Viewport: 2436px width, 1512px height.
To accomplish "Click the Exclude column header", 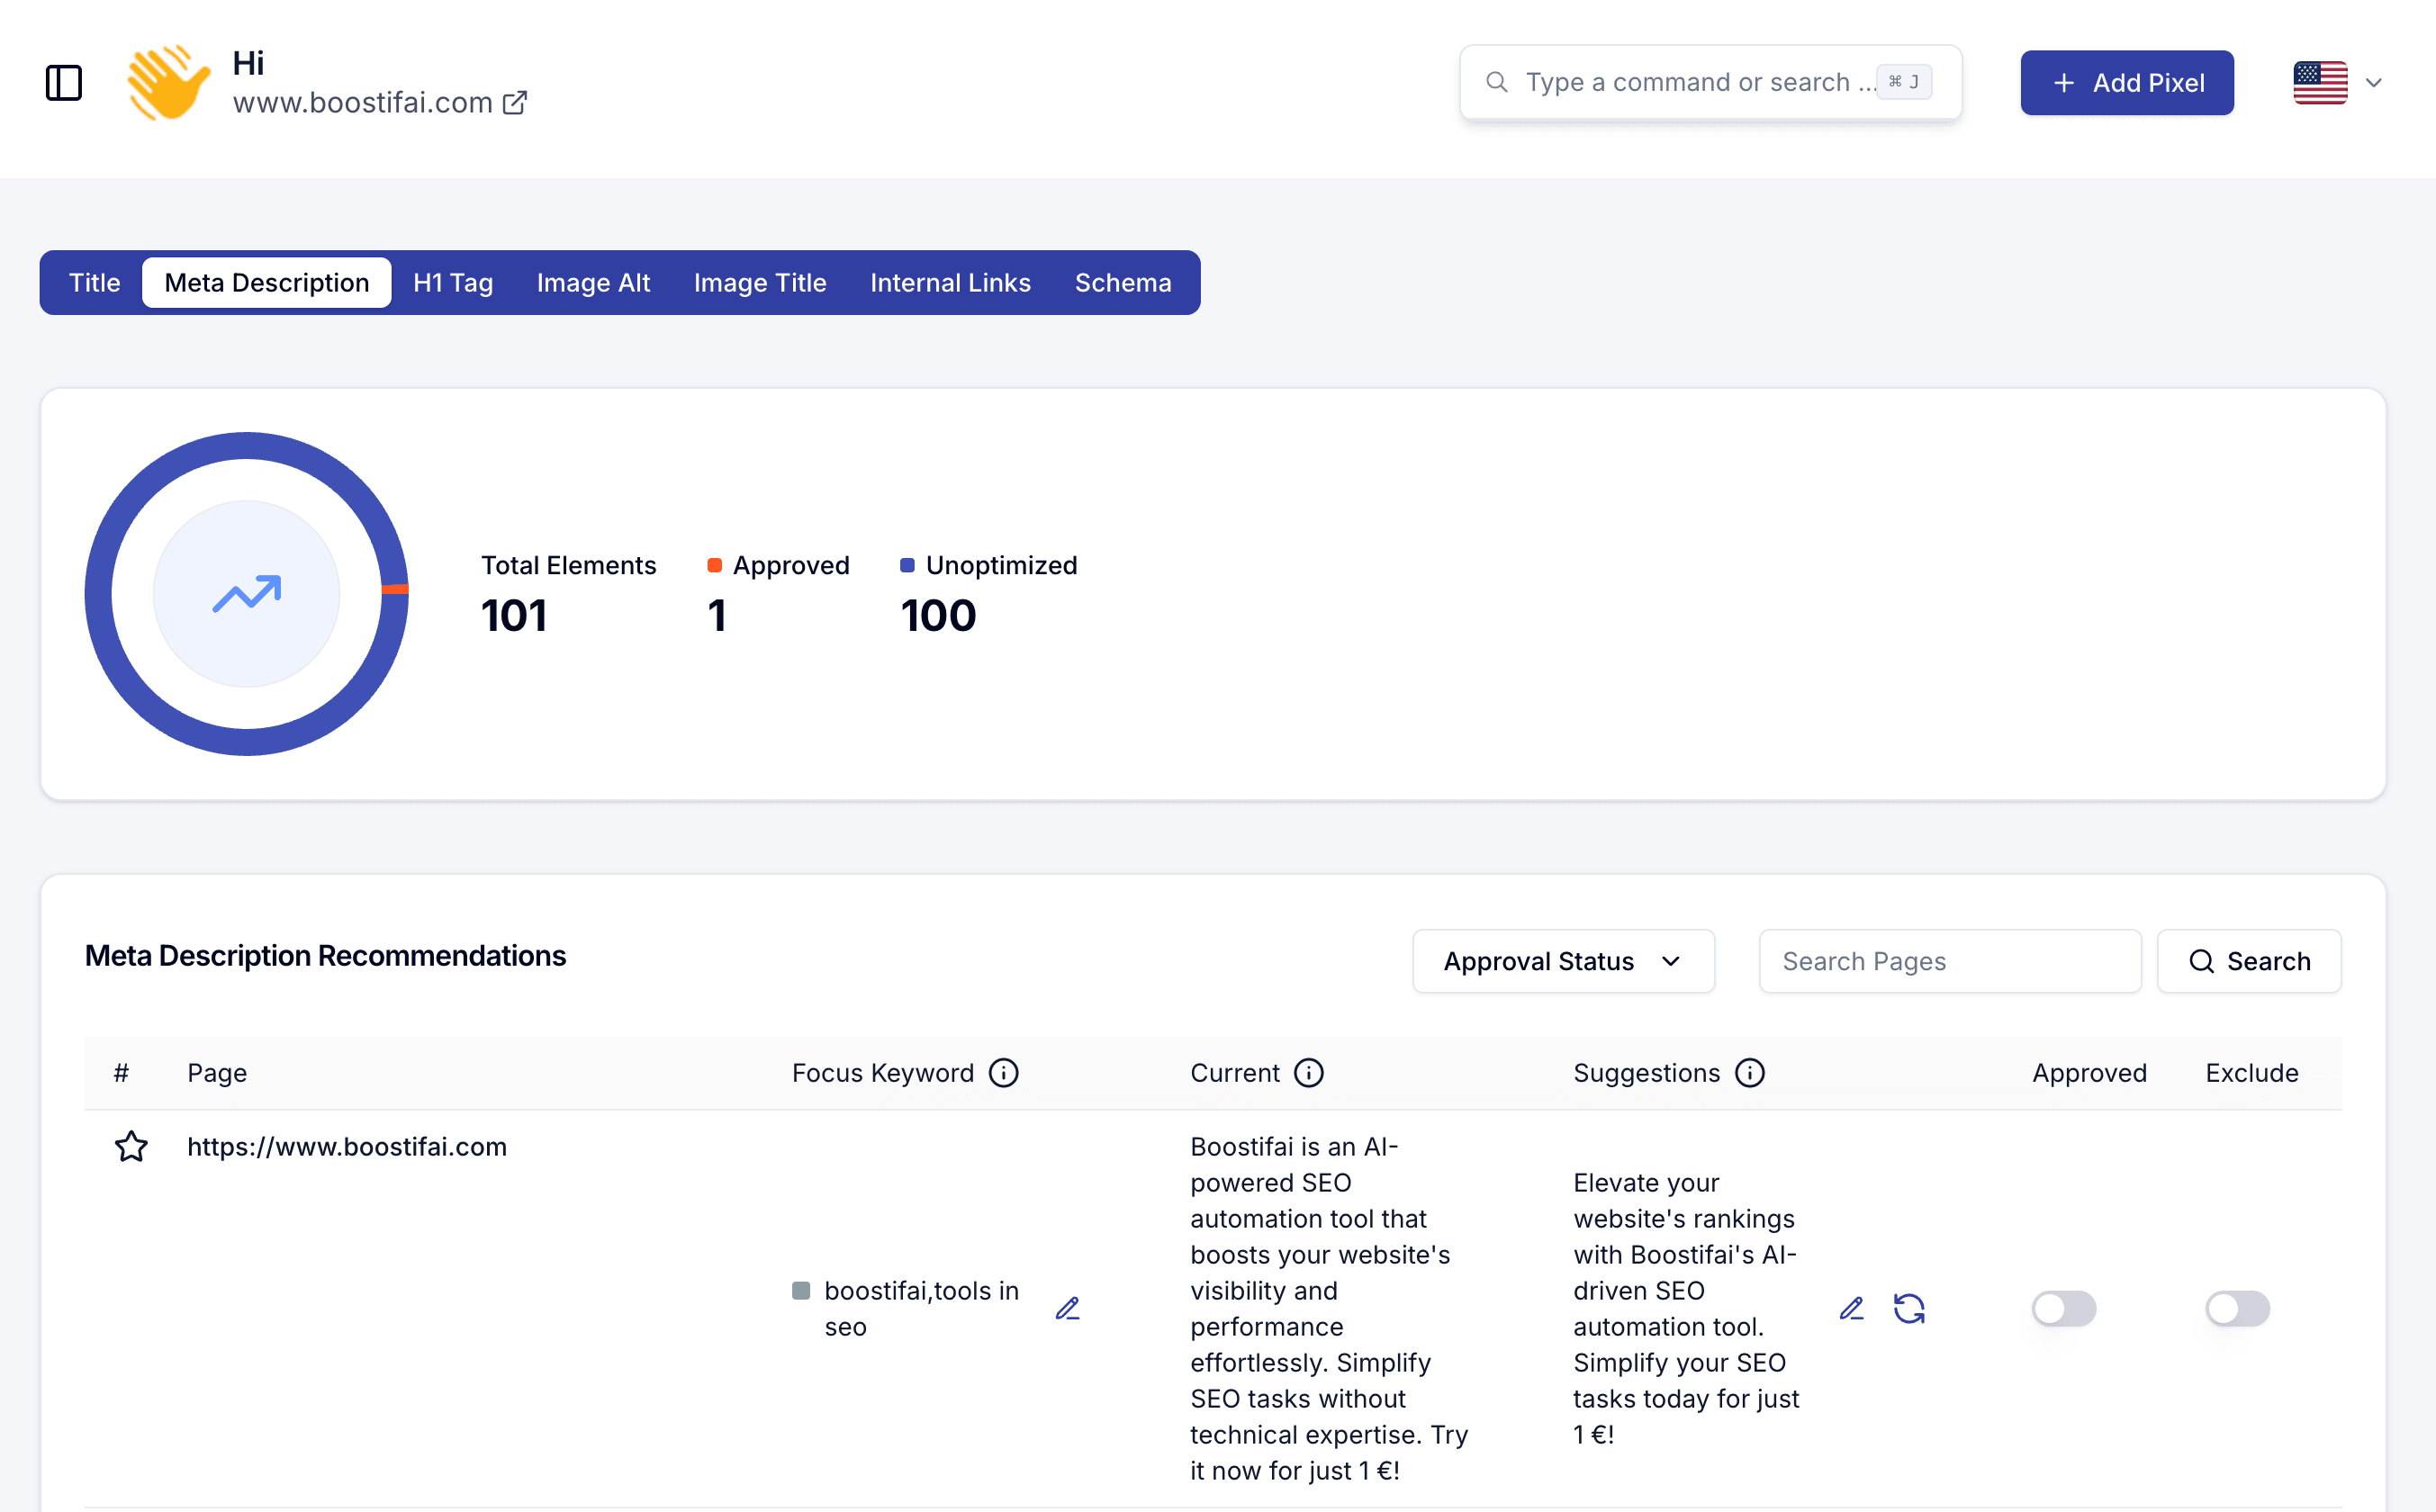I will click(x=2251, y=1073).
